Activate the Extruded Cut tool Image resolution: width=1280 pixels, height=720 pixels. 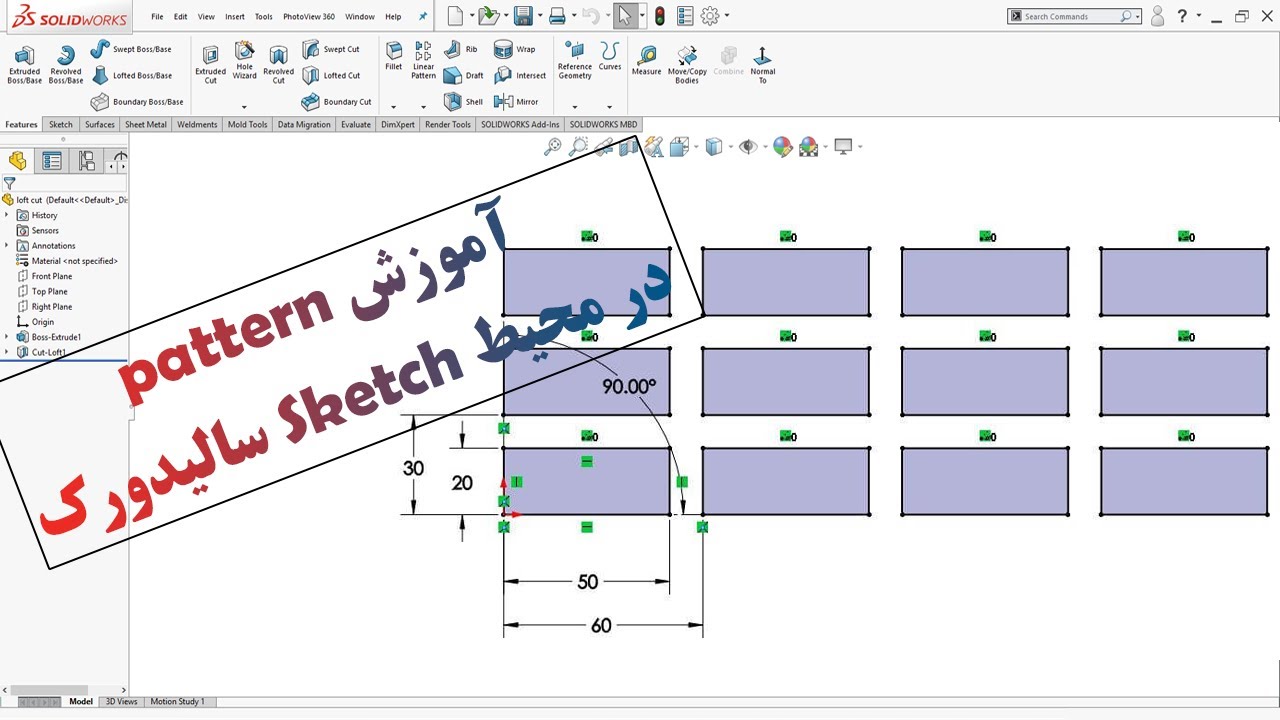click(210, 64)
